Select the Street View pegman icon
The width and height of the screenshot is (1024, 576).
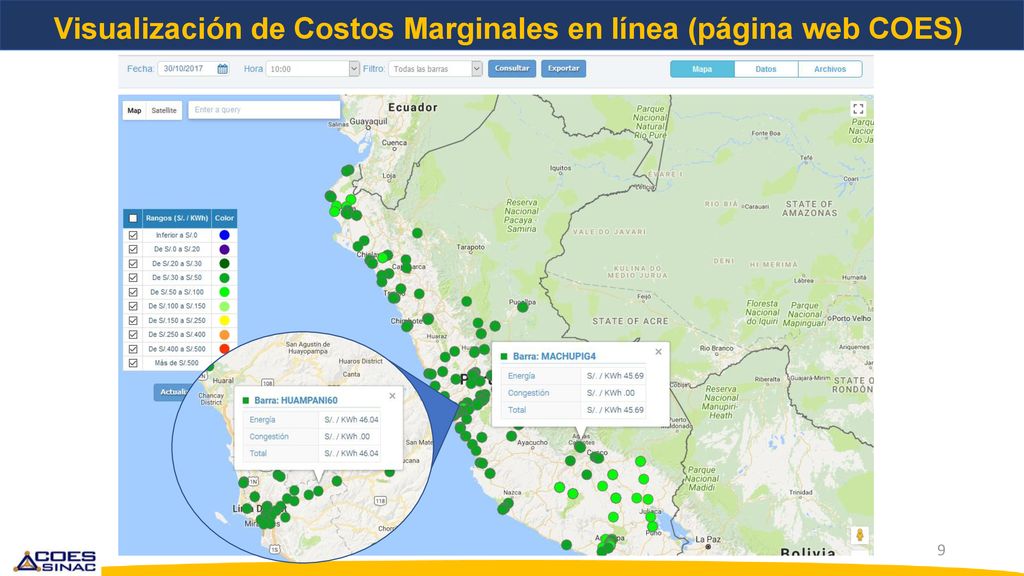coord(860,535)
